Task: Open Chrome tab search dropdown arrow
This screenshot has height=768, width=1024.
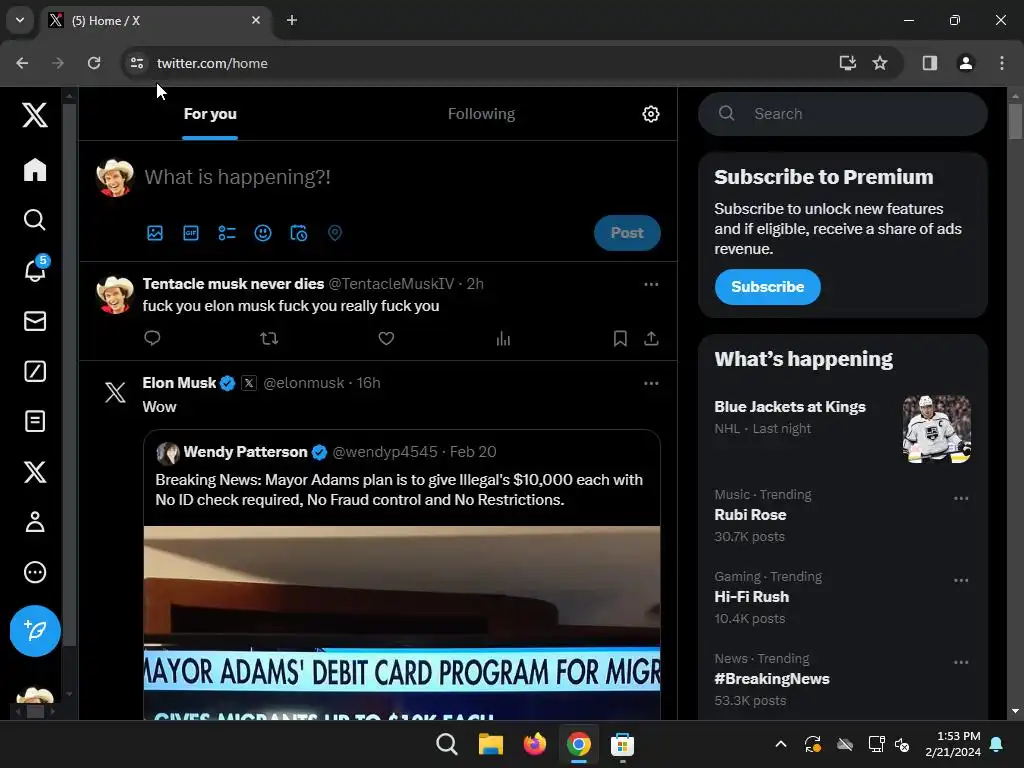Action: tap(20, 20)
